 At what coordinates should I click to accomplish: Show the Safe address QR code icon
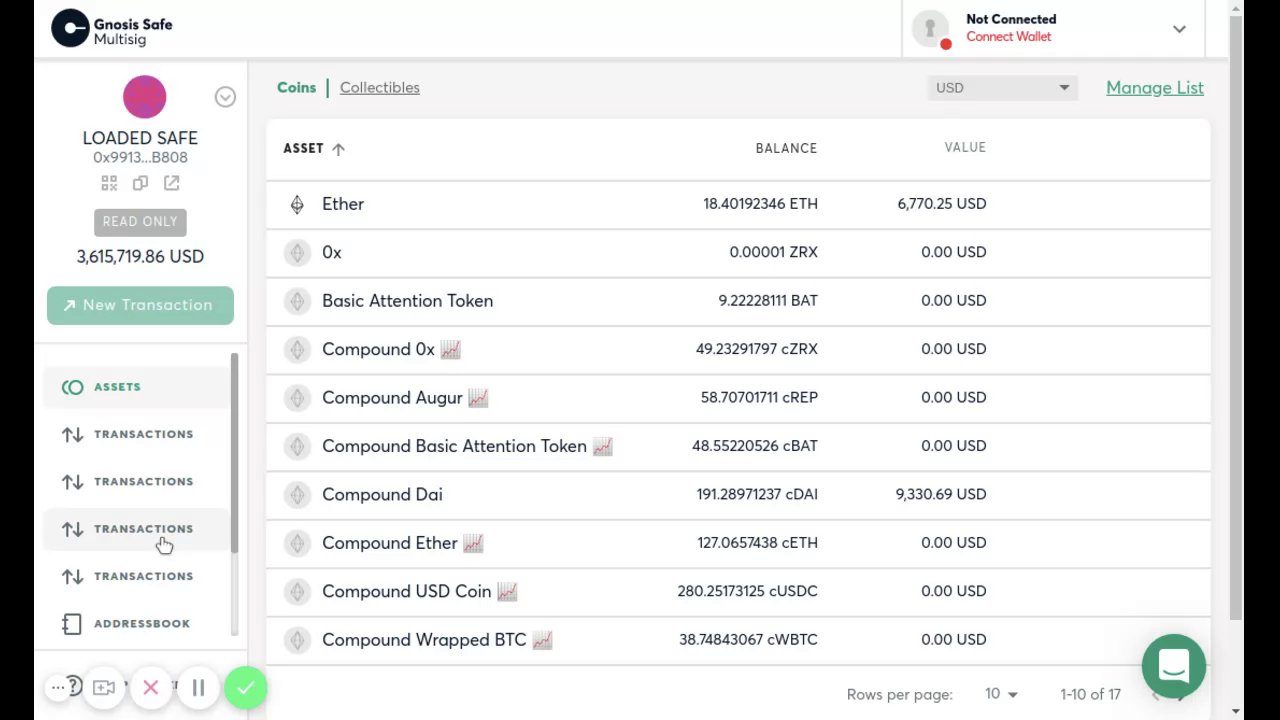pyautogui.click(x=109, y=183)
